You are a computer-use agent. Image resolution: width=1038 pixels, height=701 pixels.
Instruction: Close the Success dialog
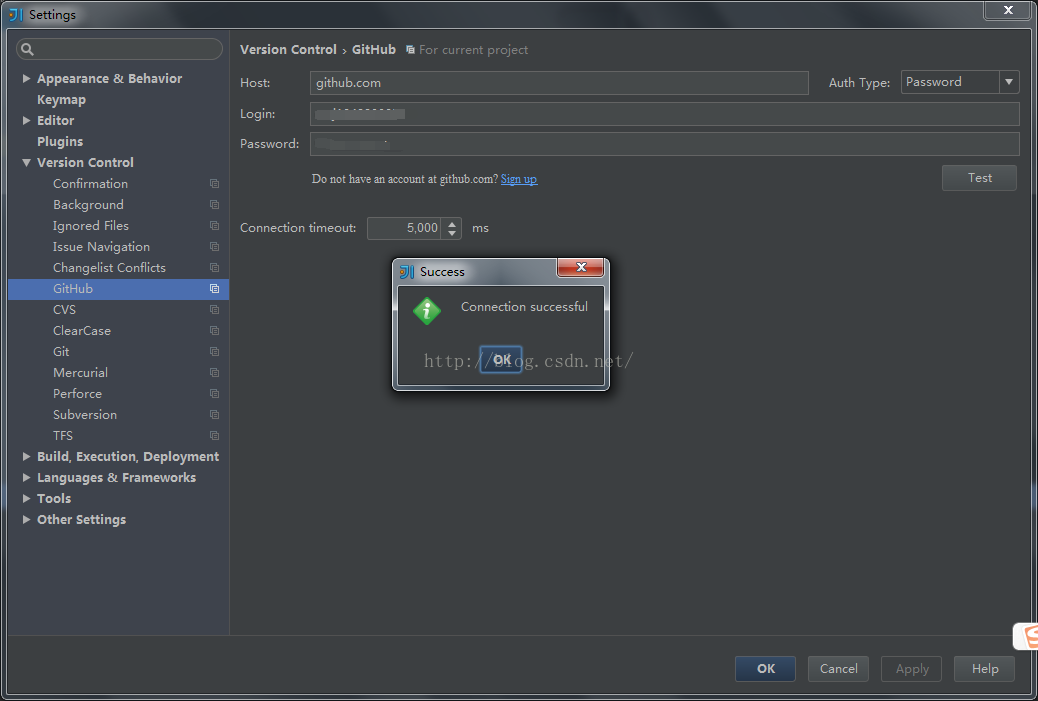pos(581,267)
